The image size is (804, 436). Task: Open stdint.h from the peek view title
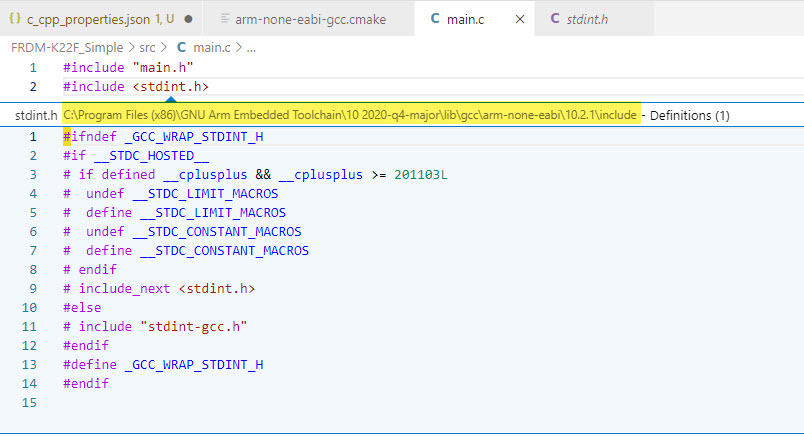(x=36, y=115)
